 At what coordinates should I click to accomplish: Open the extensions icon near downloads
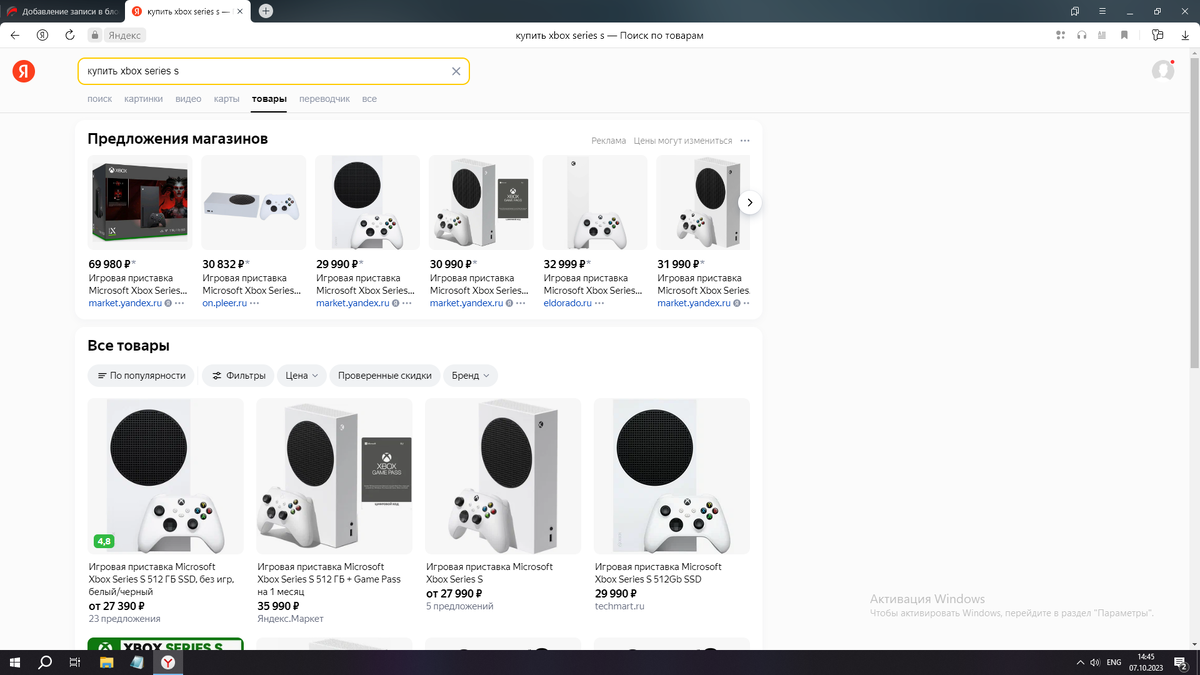[1158, 35]
